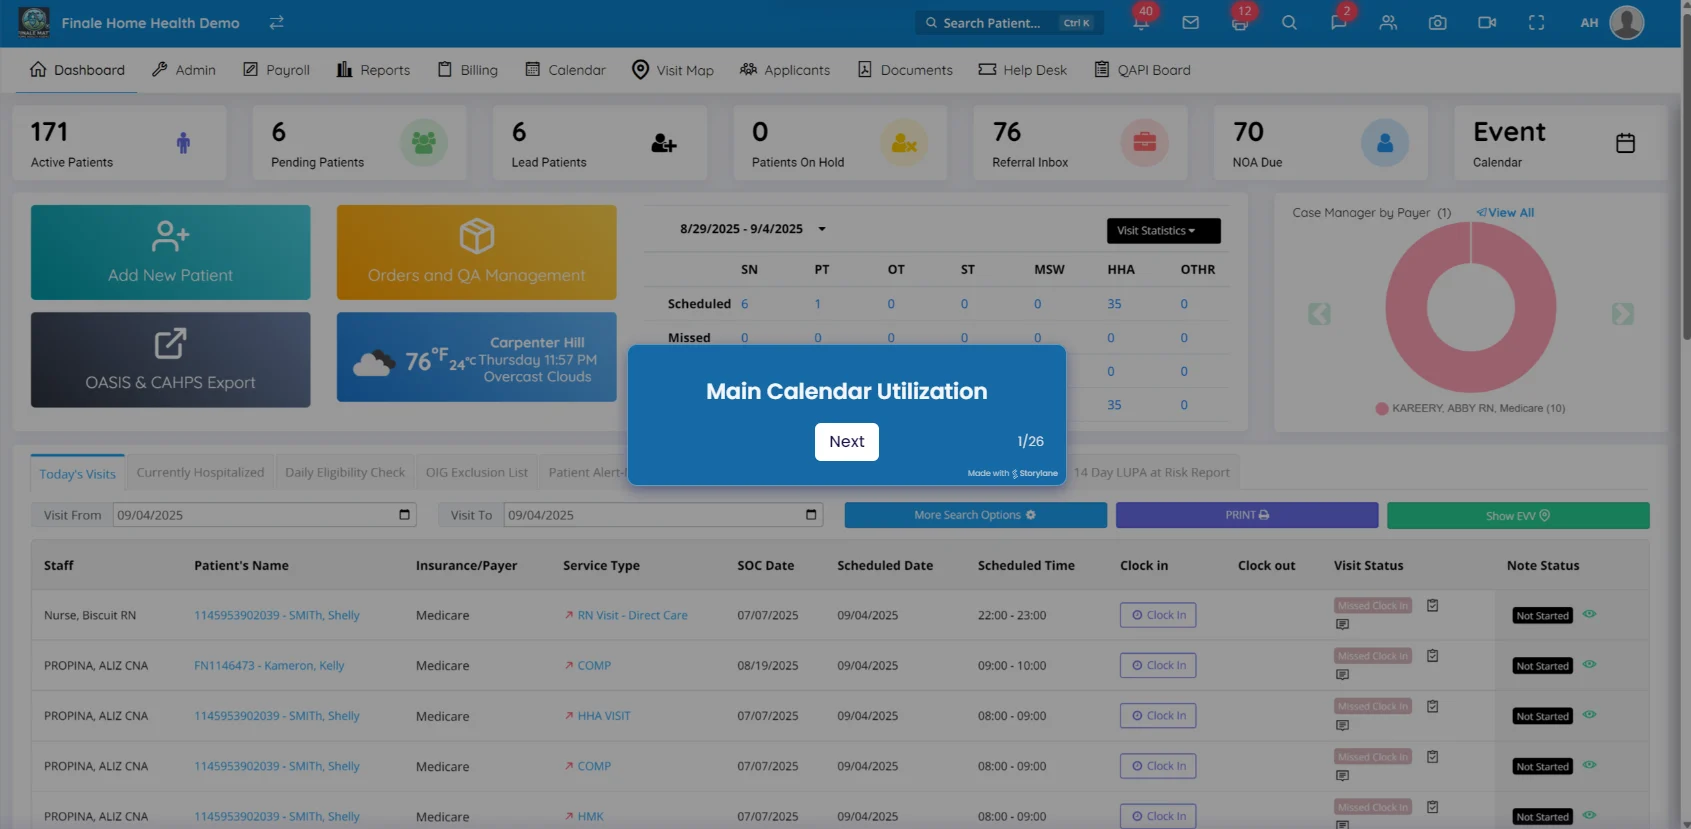Click the mail envelope icon

pyautogui.click(x=1190, y=23)
